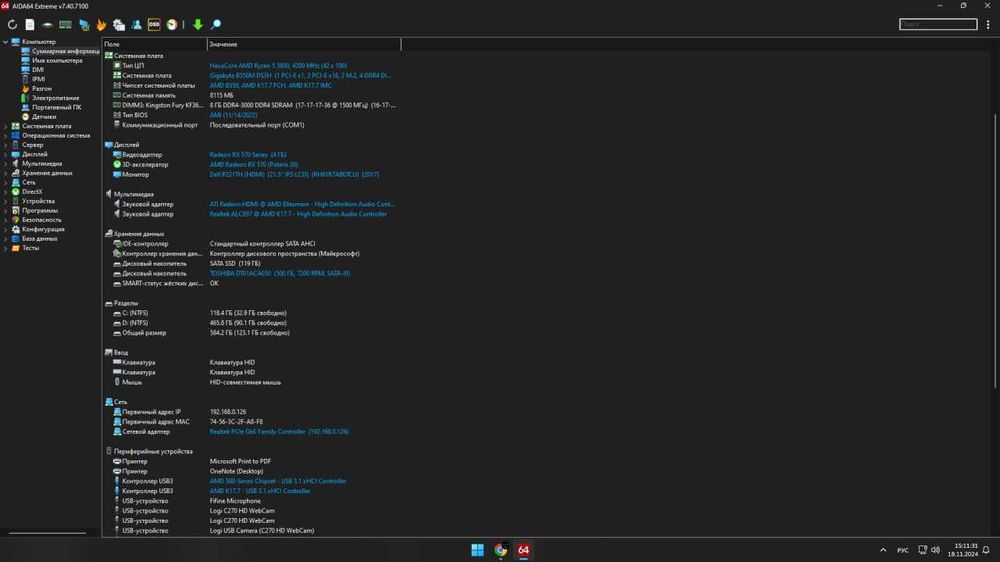Open the round gauge sensor icon
This screenshot has height=562, width=1000.
(x=172, y=25)
